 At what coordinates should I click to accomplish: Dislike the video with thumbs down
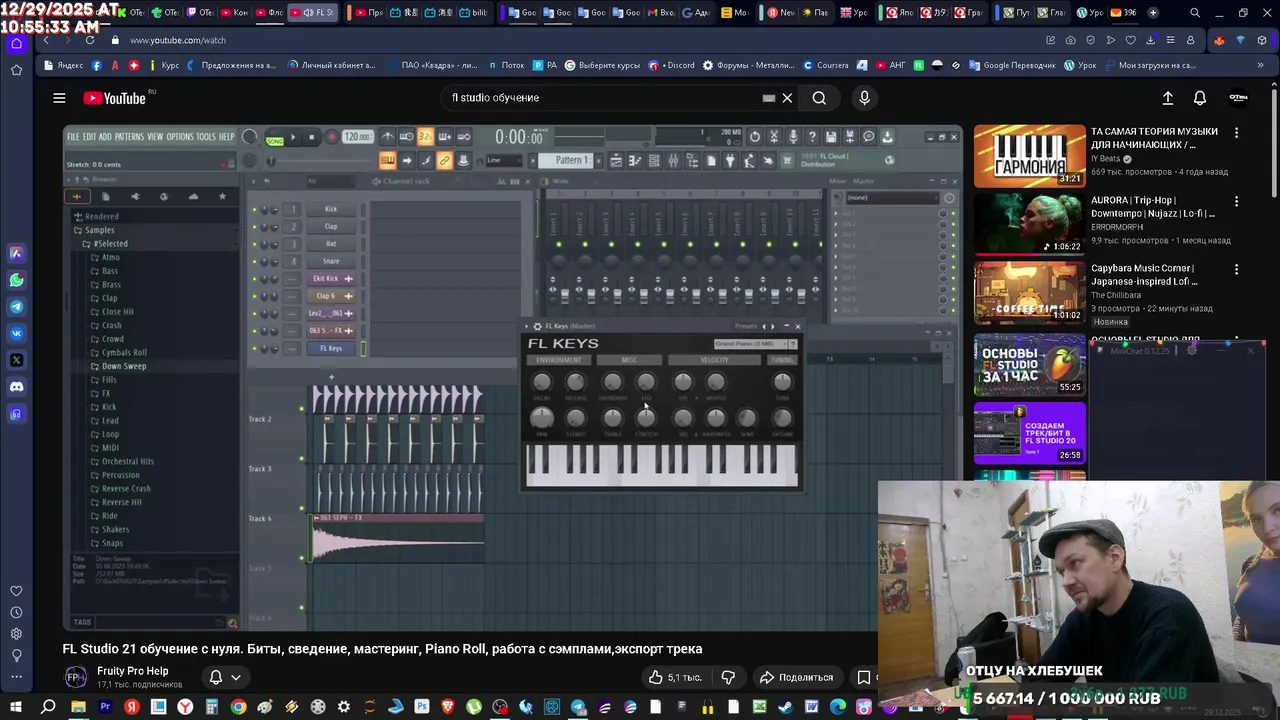click(x=728, y=677)
